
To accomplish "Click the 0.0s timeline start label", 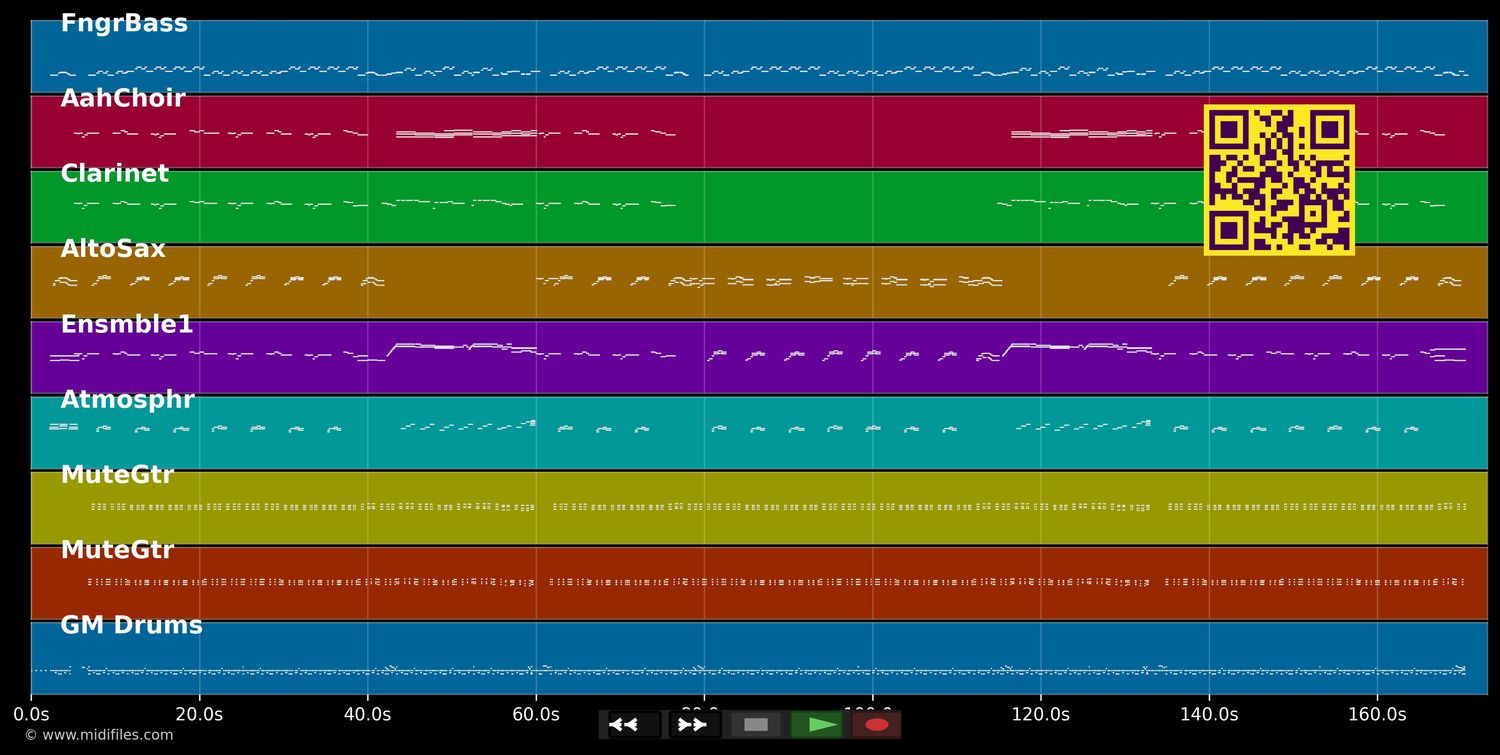I will 31,715.
